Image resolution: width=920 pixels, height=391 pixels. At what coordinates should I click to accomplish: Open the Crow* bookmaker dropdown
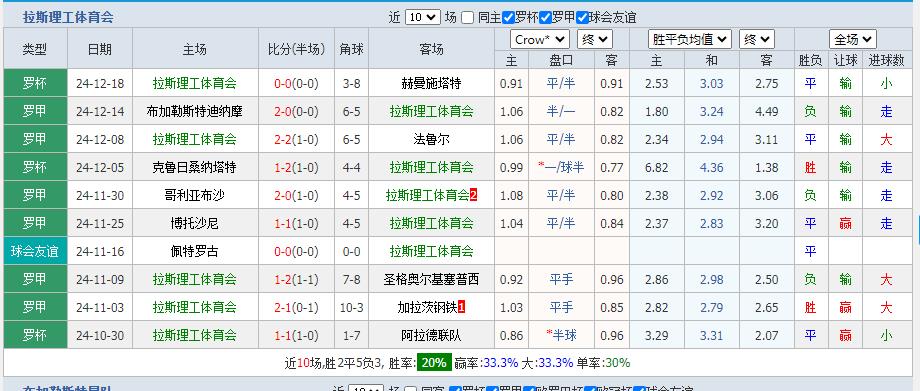pos(540,39)
